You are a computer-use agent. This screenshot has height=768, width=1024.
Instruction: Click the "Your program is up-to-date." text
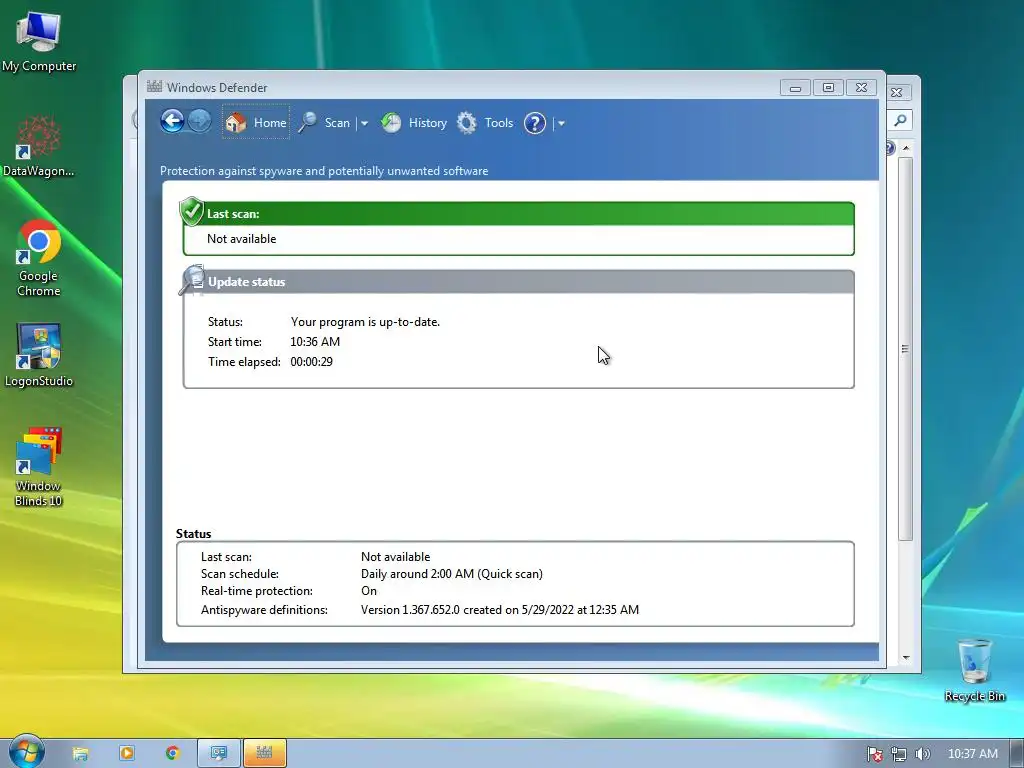pyautogui.click(x=365, y=322)
